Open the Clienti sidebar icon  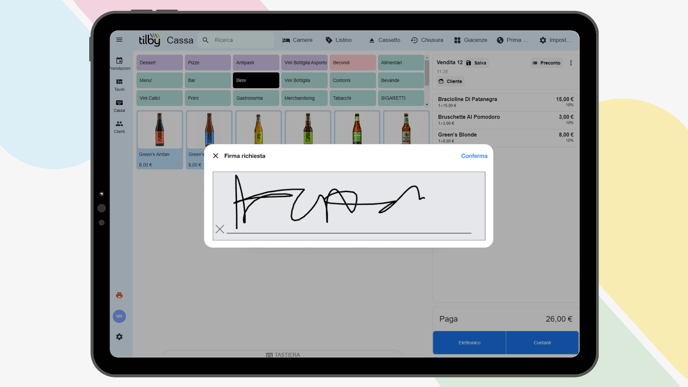click(119, 126)
